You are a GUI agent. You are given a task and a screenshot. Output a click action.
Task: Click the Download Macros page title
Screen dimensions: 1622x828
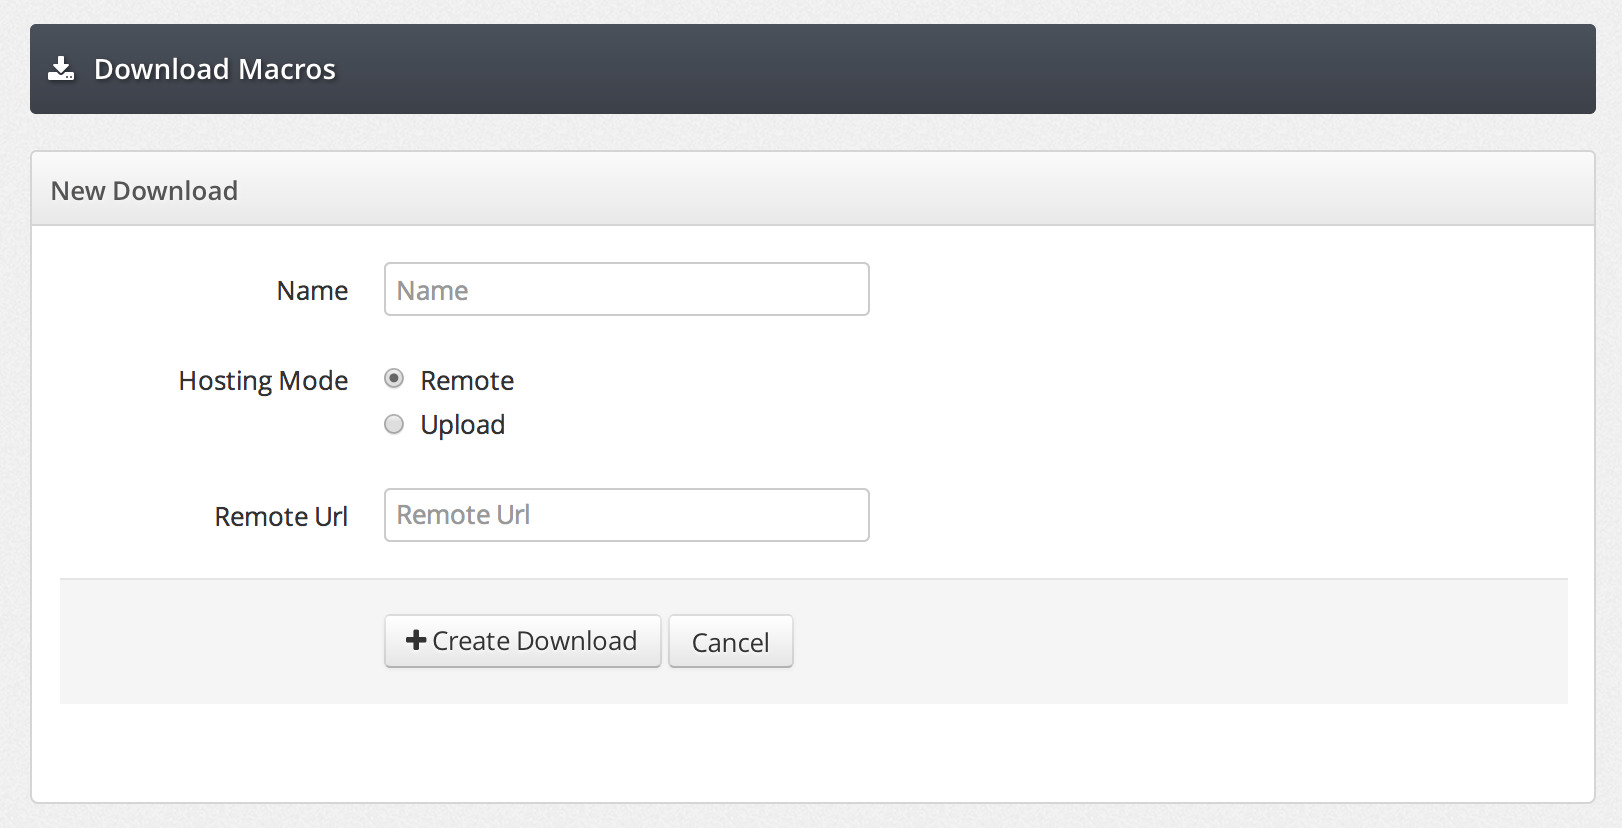[214, 69]
